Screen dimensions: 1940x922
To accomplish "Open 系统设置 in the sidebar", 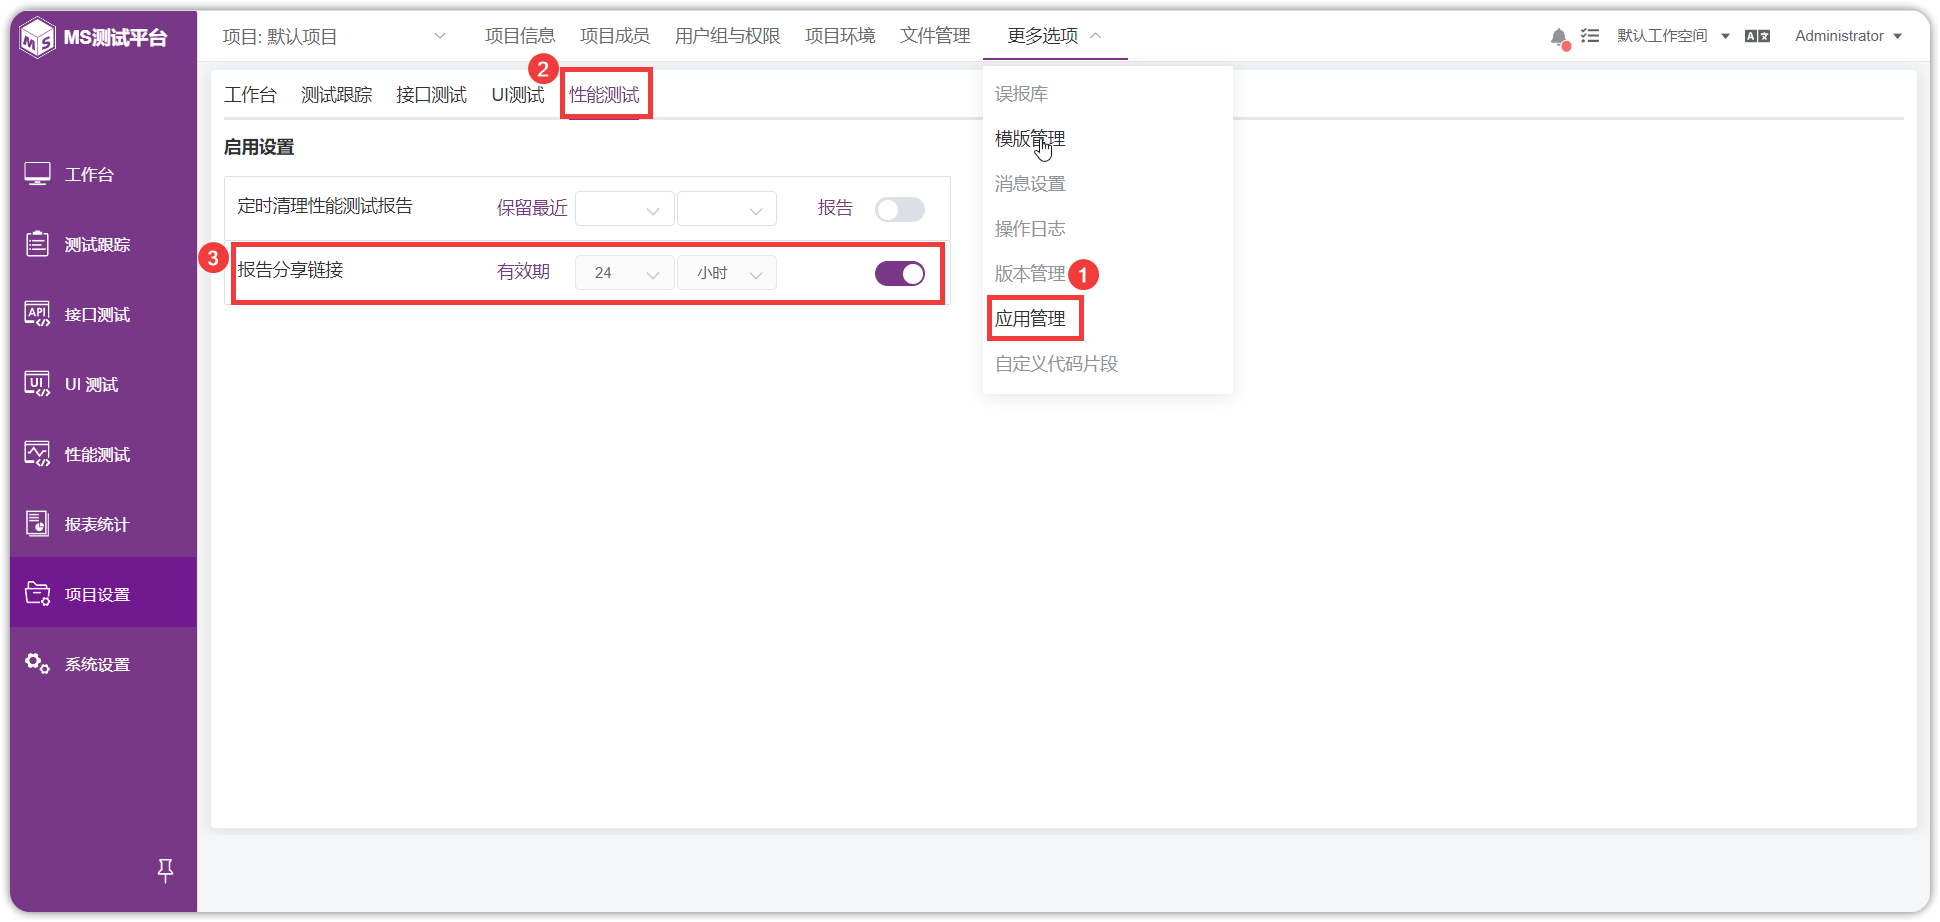I will [x=103, y=664].
